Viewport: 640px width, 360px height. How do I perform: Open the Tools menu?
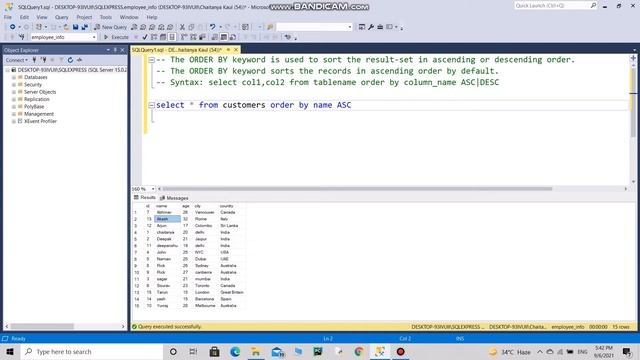(106, 17)
